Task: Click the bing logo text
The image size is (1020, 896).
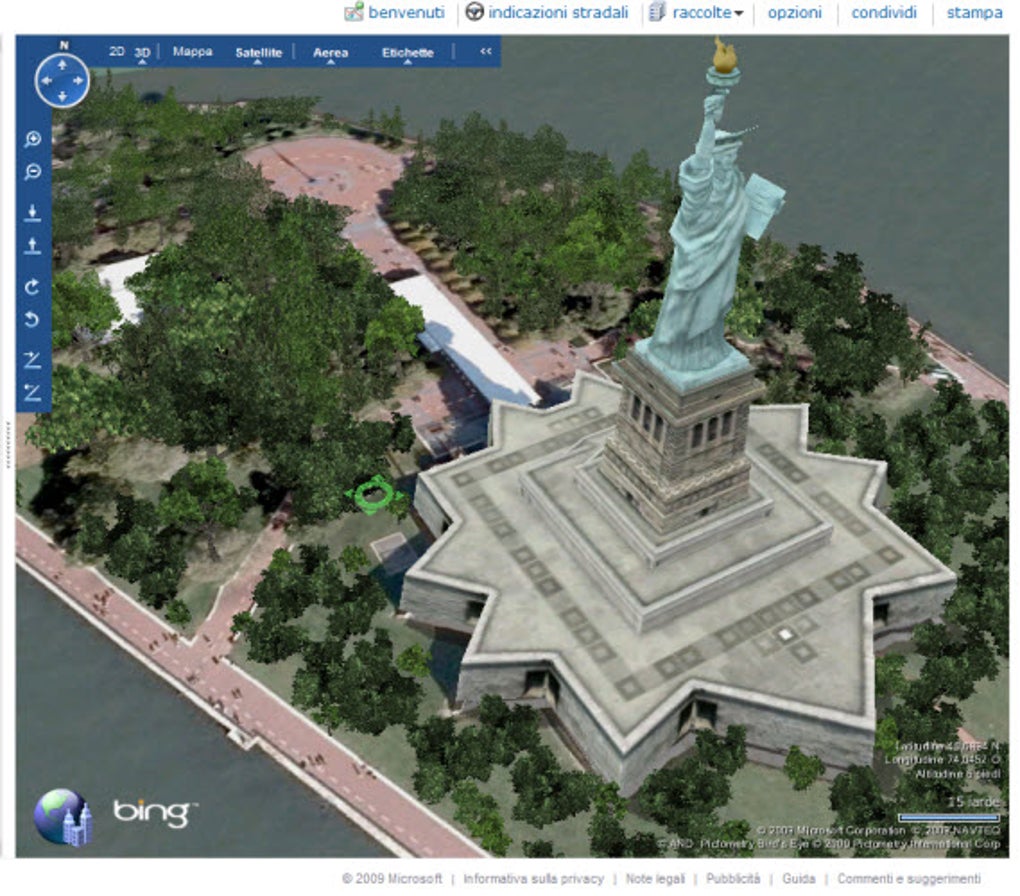Action: (154, 813)
